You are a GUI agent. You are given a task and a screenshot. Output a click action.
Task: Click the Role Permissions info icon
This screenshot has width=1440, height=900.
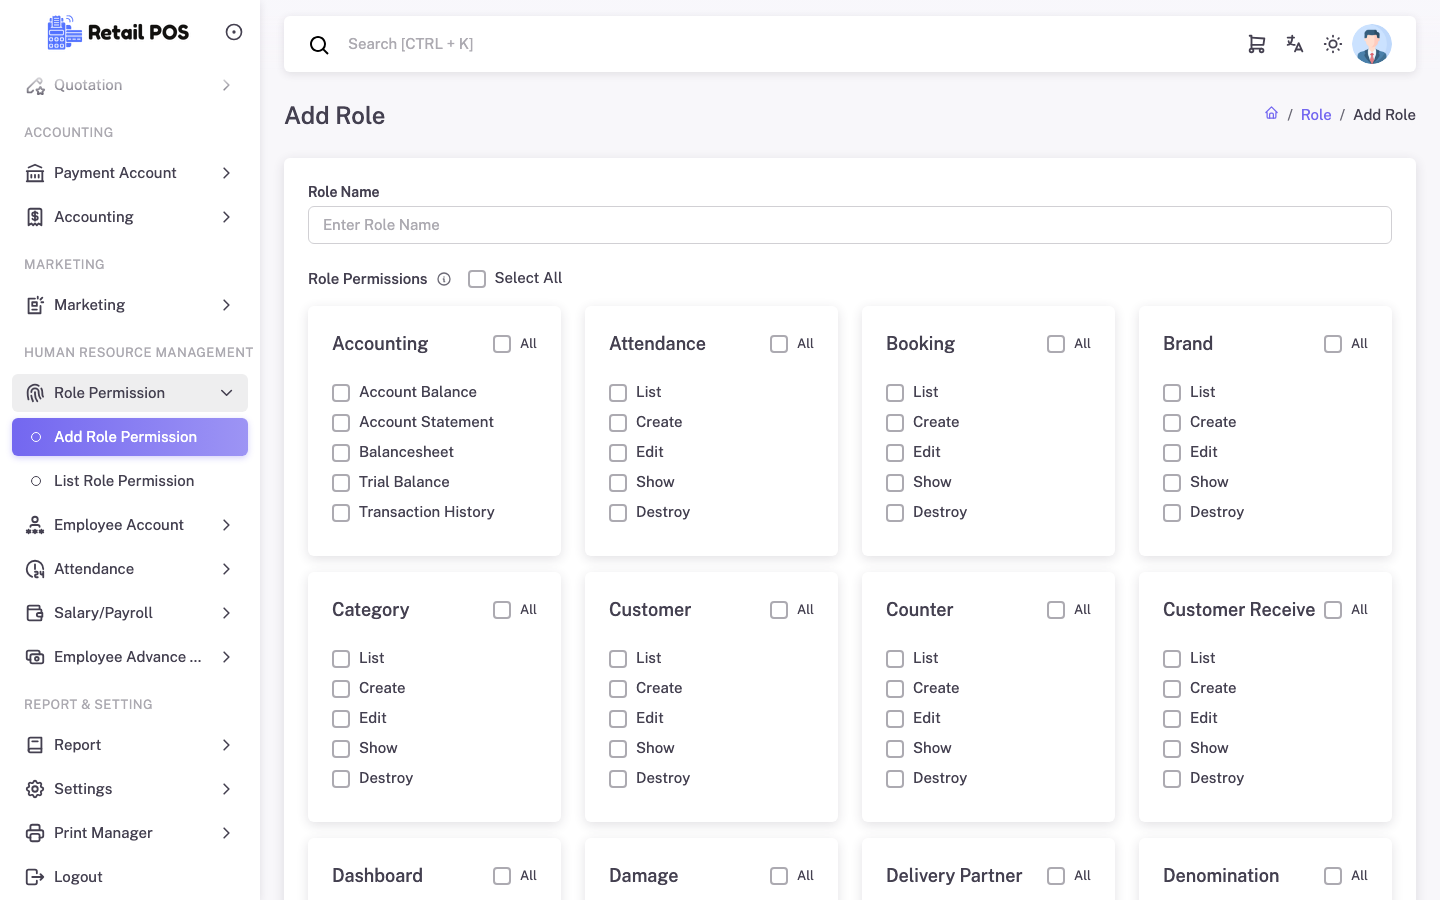444,279
